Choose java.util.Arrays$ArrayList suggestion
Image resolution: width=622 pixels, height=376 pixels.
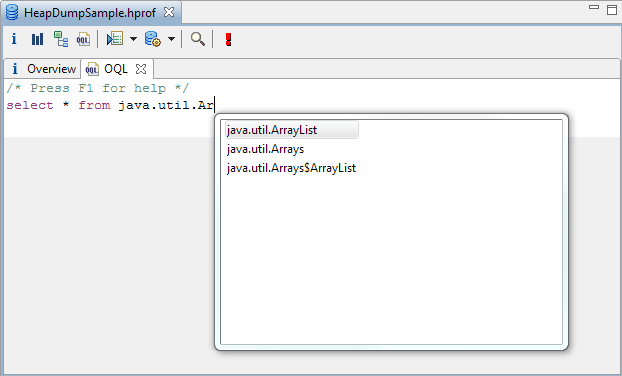291,168
